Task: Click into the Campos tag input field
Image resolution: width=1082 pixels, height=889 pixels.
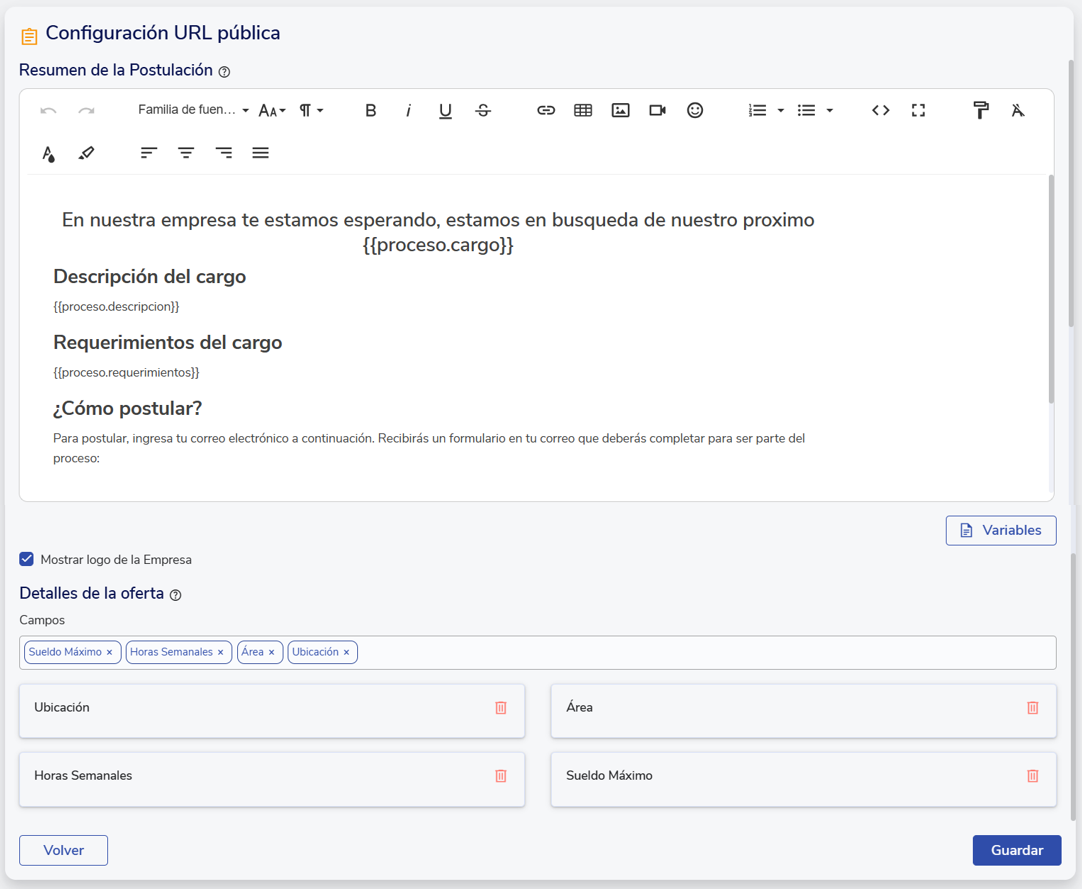Action: click(700, 653)
